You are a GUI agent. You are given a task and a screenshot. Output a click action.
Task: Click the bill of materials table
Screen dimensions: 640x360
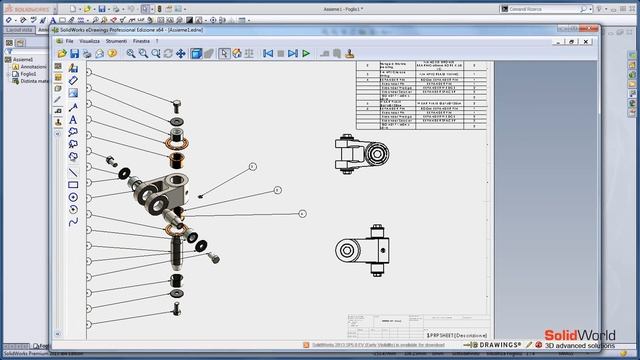click(x=422, y=96)
